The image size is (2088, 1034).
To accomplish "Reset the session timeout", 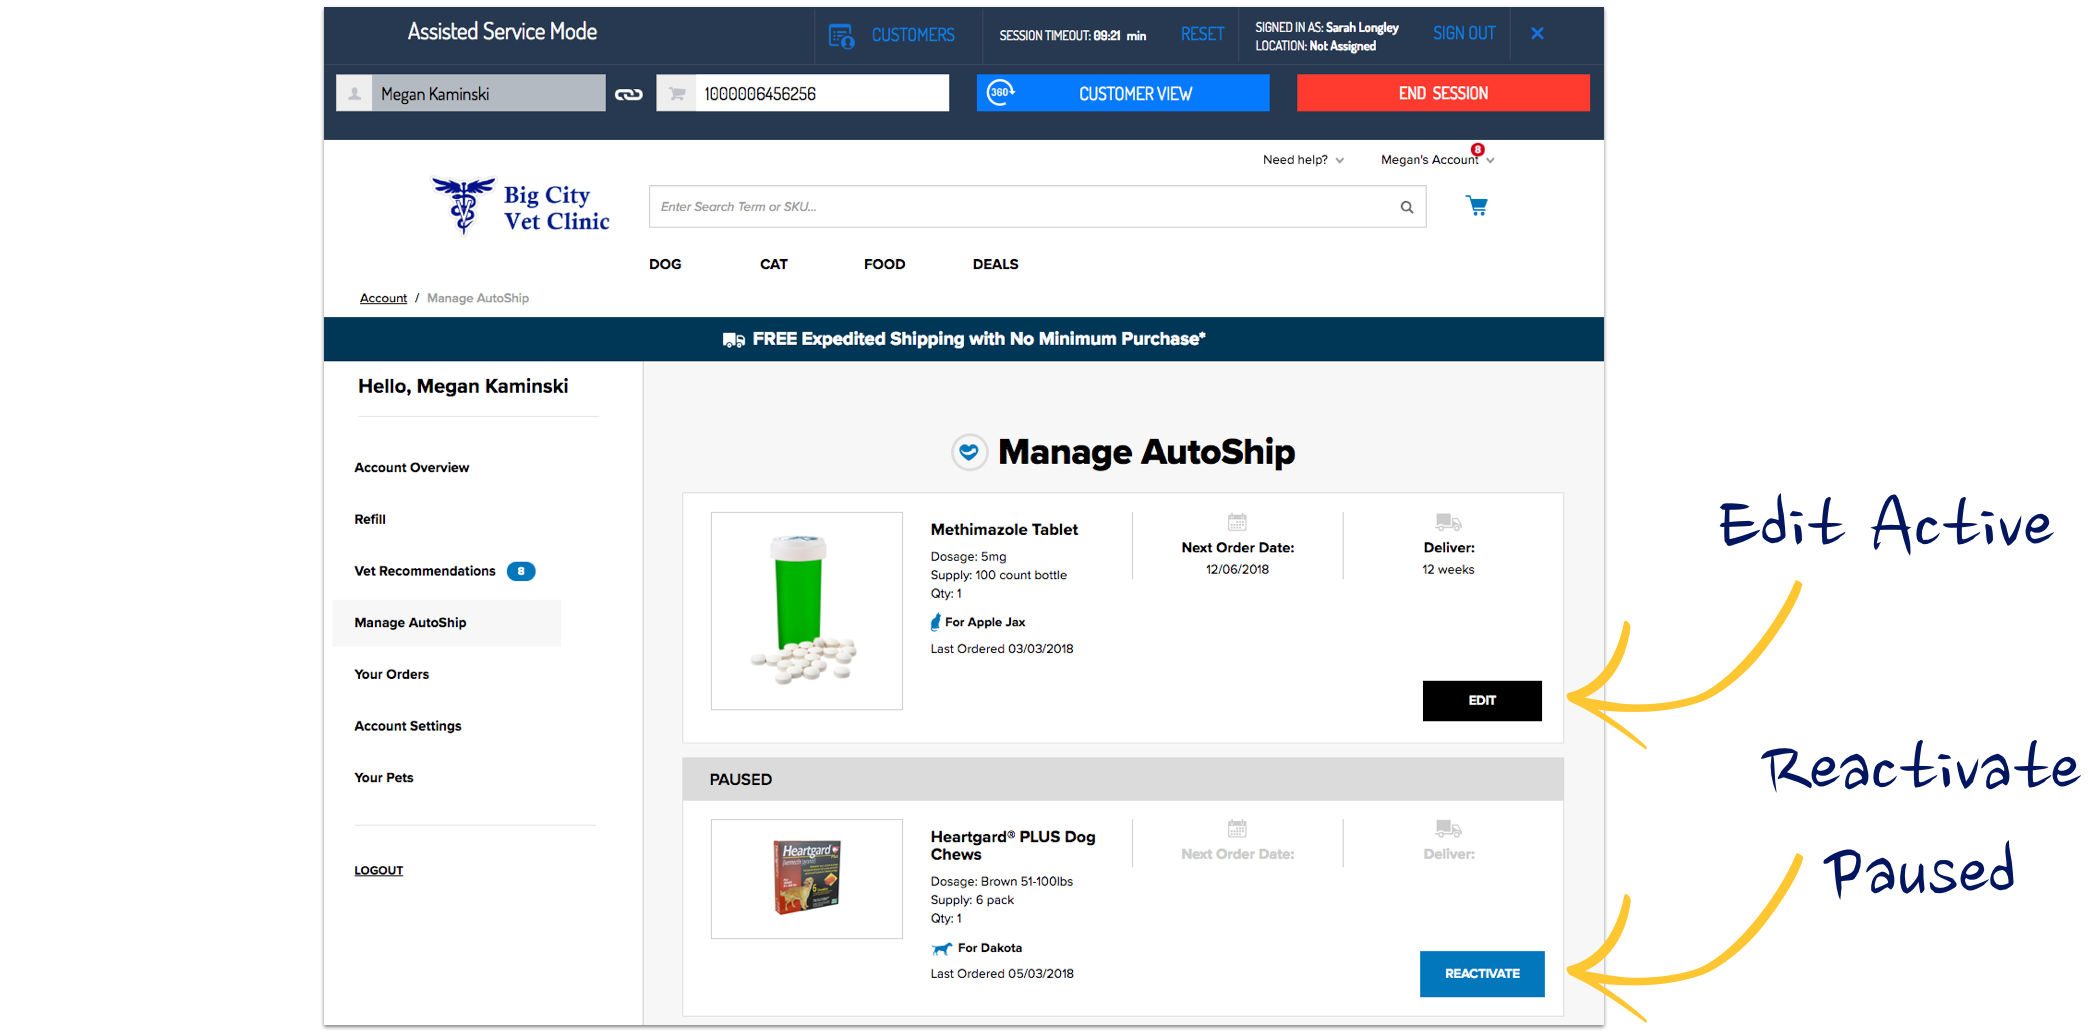I will (1202, 34).
